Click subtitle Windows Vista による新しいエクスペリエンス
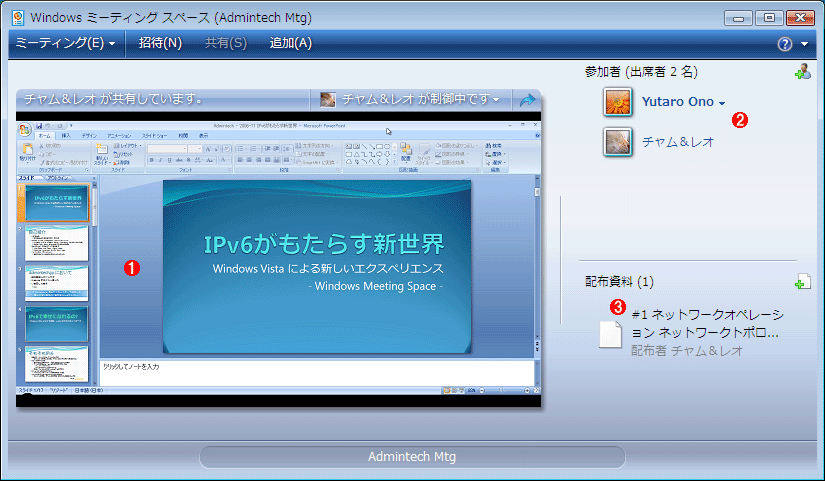The height and width of the screenshot is (481, 825). [x=328, y=268]
